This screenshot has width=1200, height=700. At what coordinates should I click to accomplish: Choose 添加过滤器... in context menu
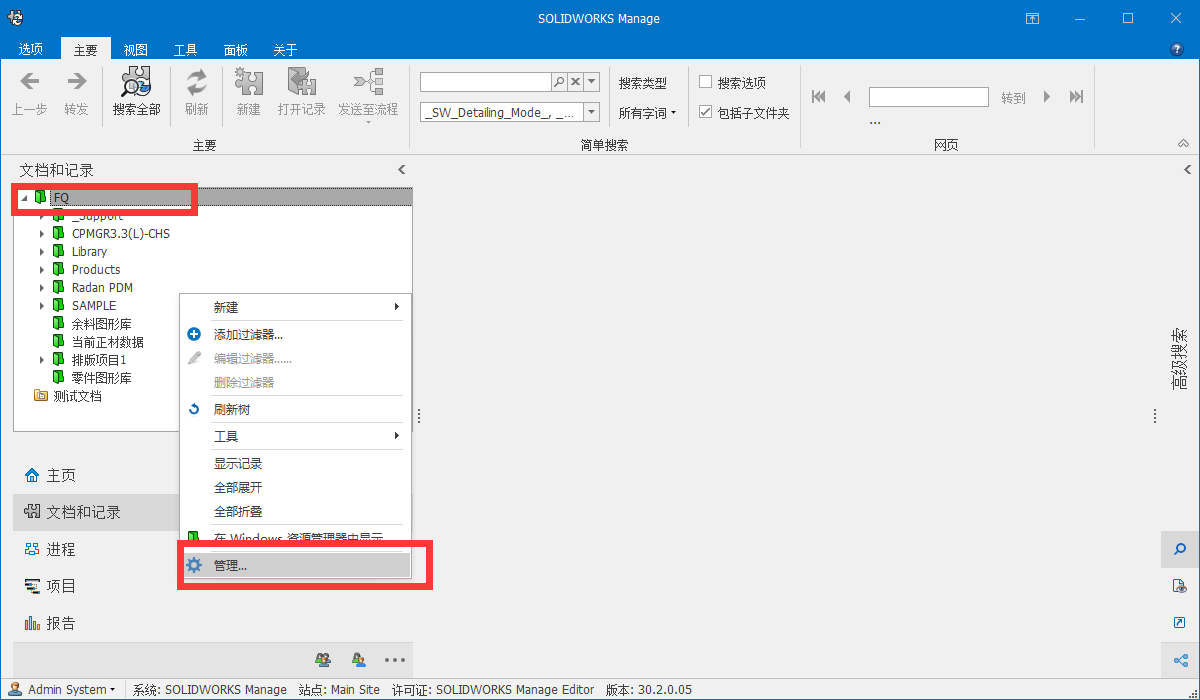tap(295, 335)
